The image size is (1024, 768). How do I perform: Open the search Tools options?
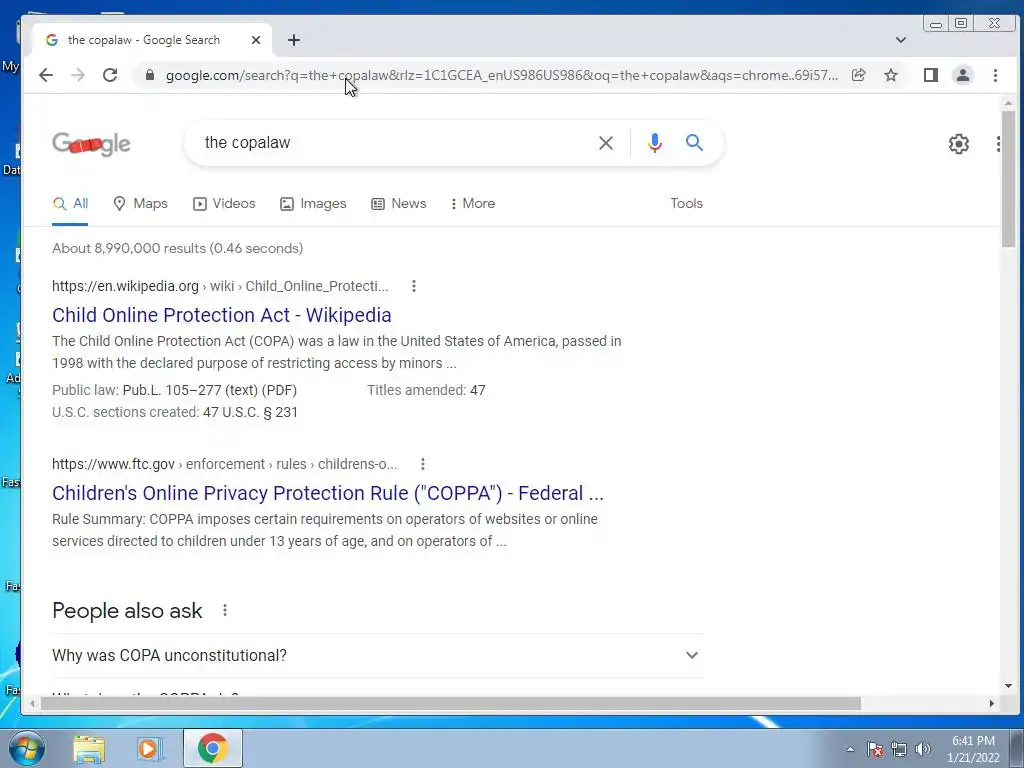coord(686,204)
